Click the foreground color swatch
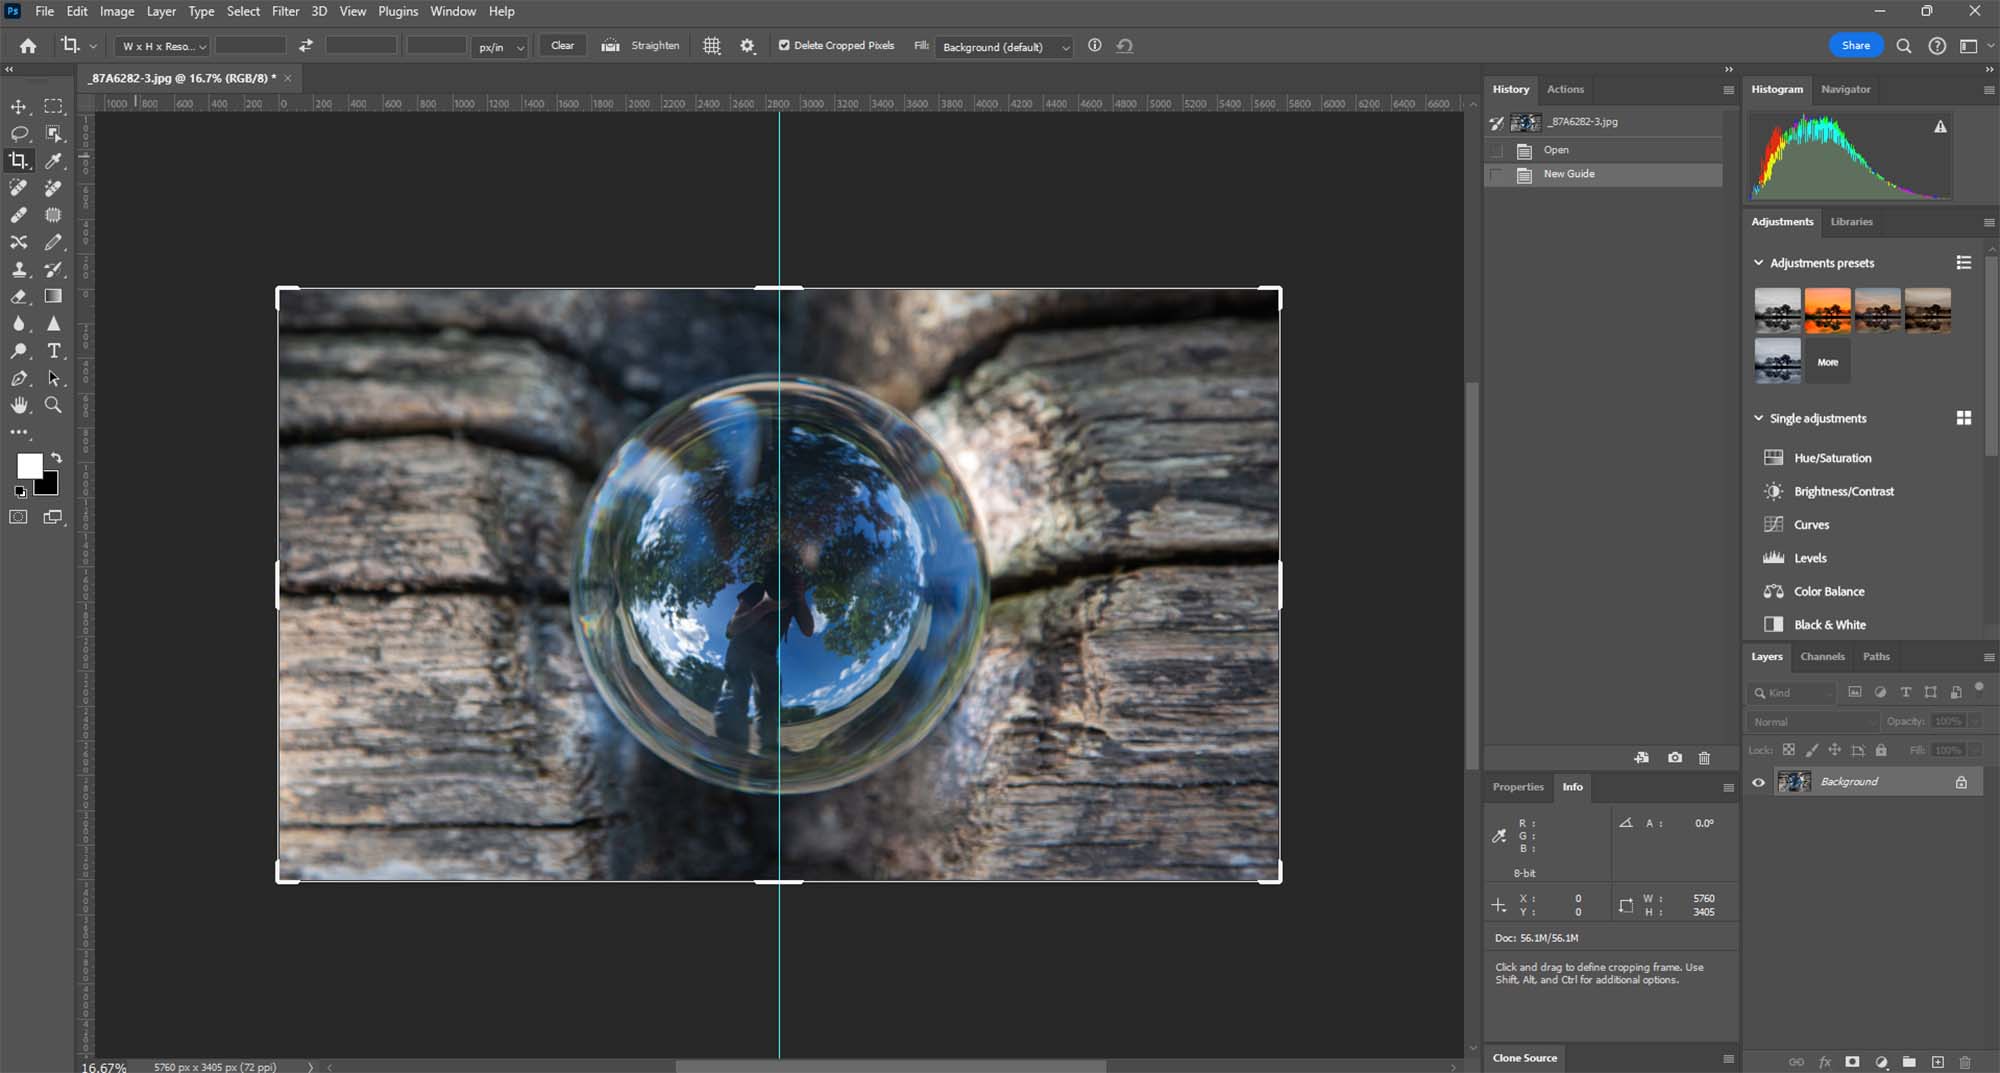The image size is (2000, 1073). [29, 465]
